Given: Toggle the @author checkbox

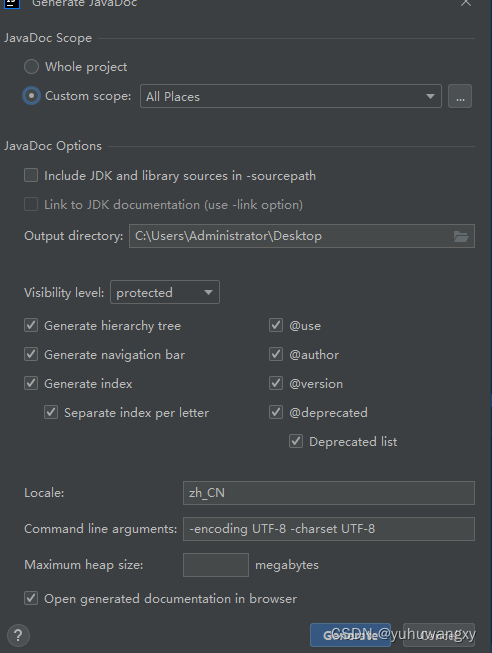Looking at the screenshot, I should pyautogui.click(x=276, y=354).
